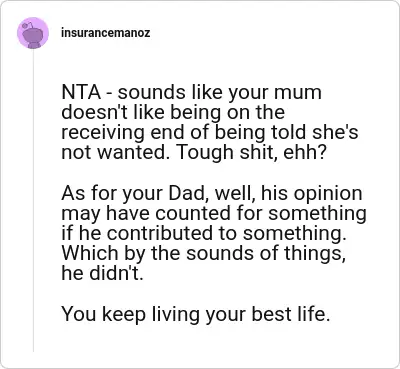The width and height of the screenshot is (400, 369).
Task: Click the "receiving end of being told she's" line
Action: (x=210, y=132)
